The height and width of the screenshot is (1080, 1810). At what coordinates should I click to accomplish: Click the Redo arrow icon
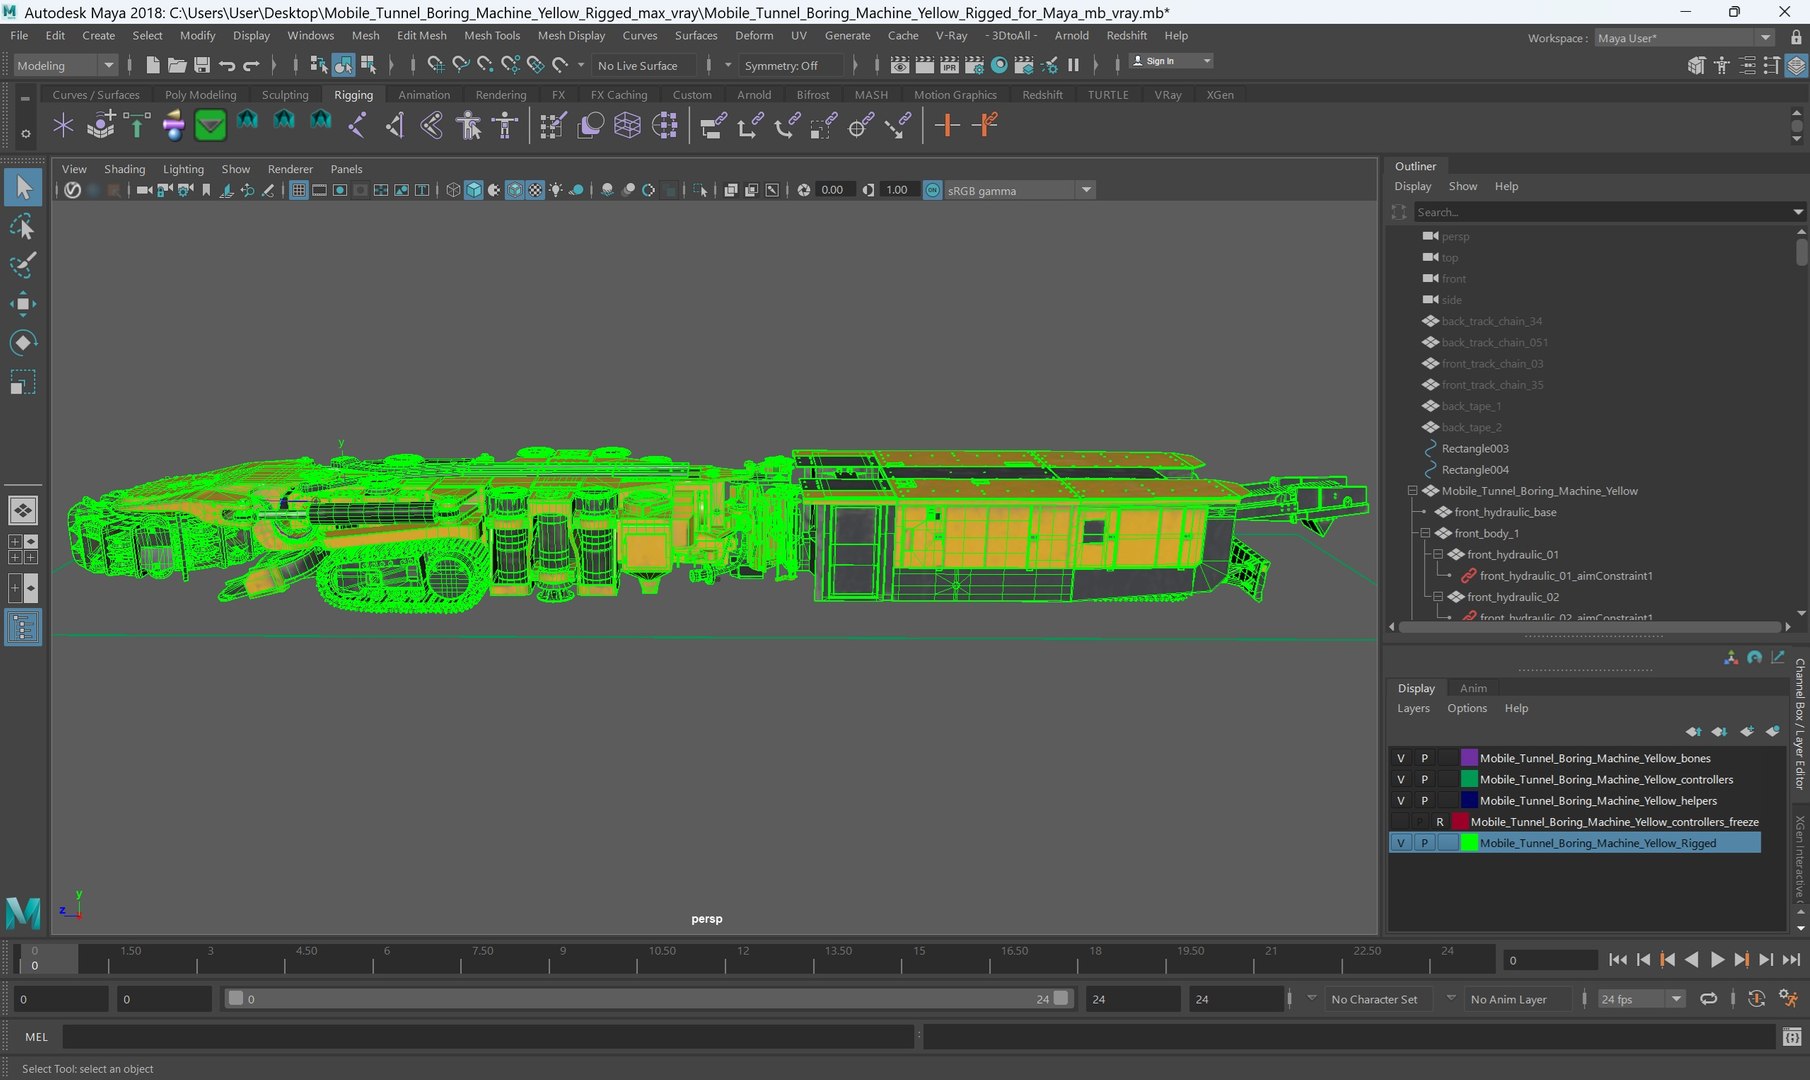point(252,65)
